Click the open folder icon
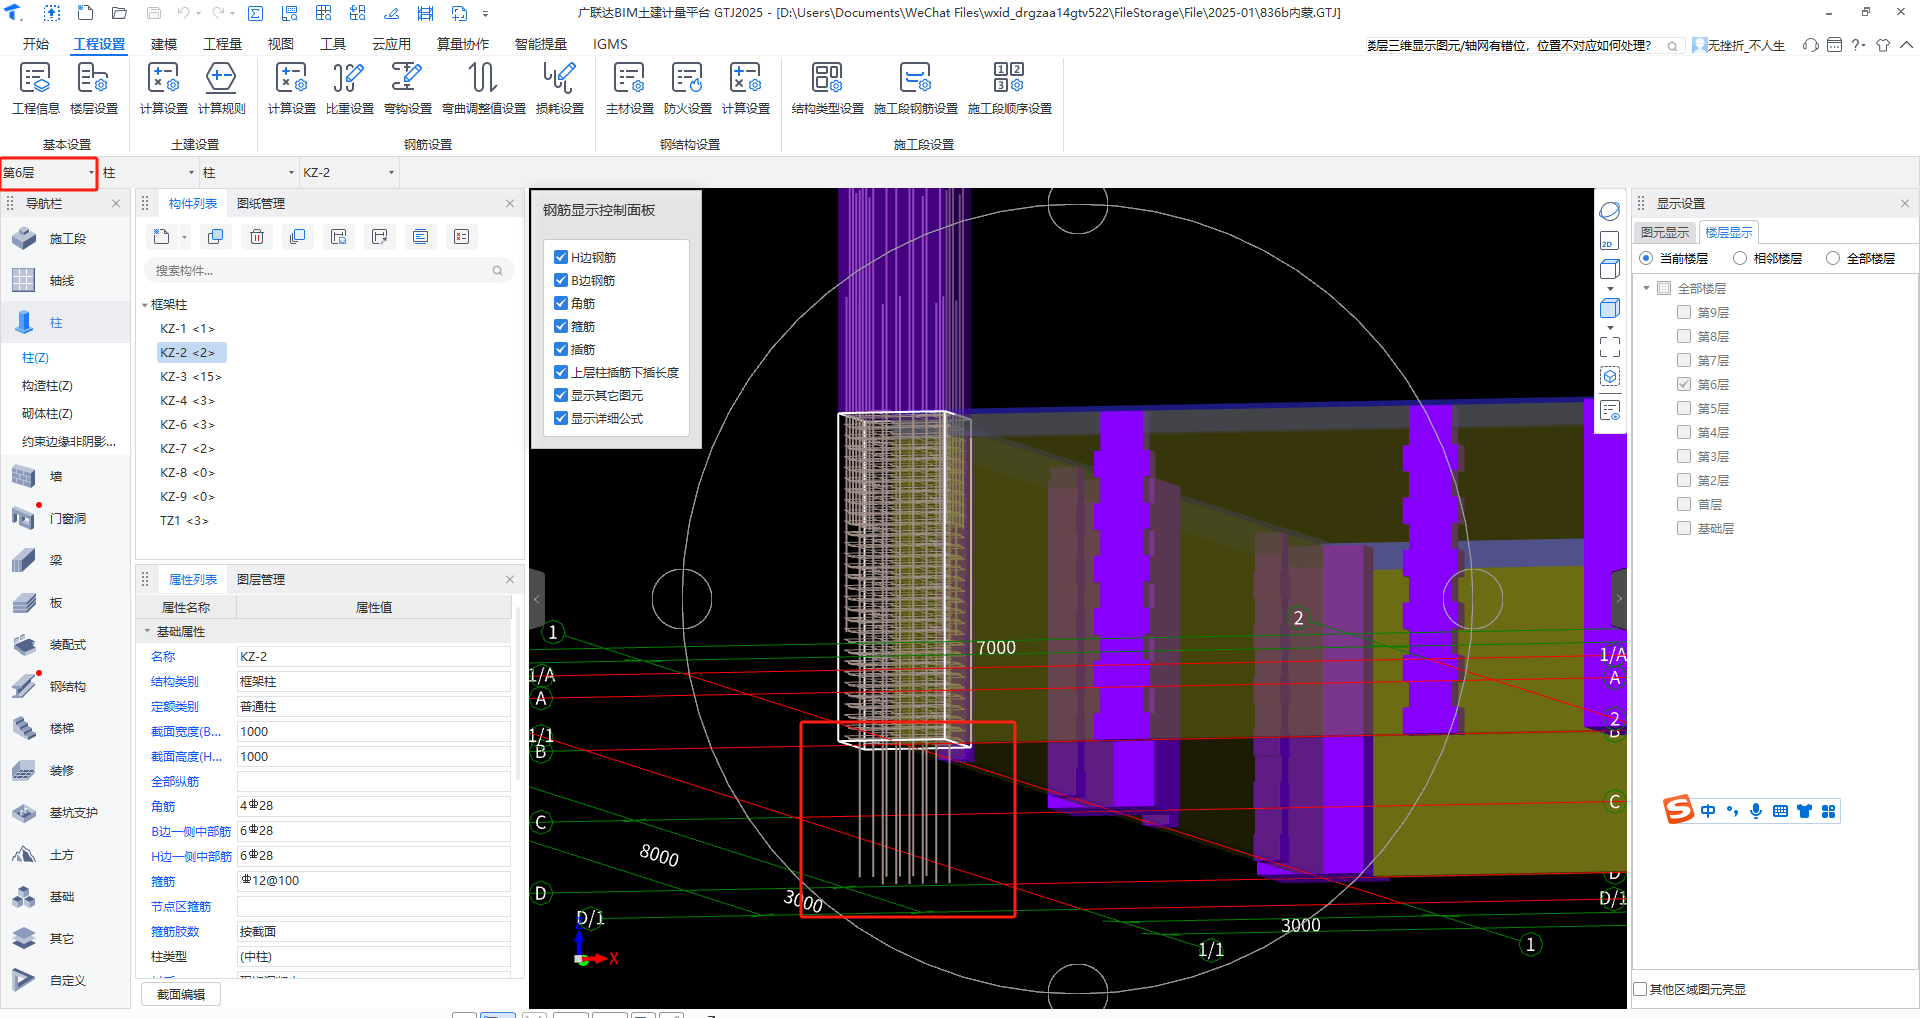Screen dimensions: 1920x1018 (119, 13)
